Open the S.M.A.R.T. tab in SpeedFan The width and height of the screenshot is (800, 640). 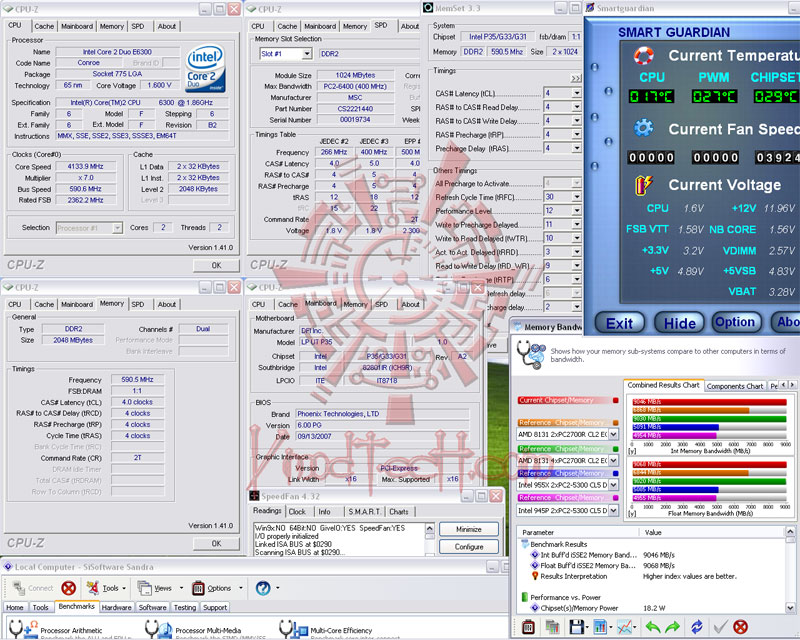coord(364,511)
